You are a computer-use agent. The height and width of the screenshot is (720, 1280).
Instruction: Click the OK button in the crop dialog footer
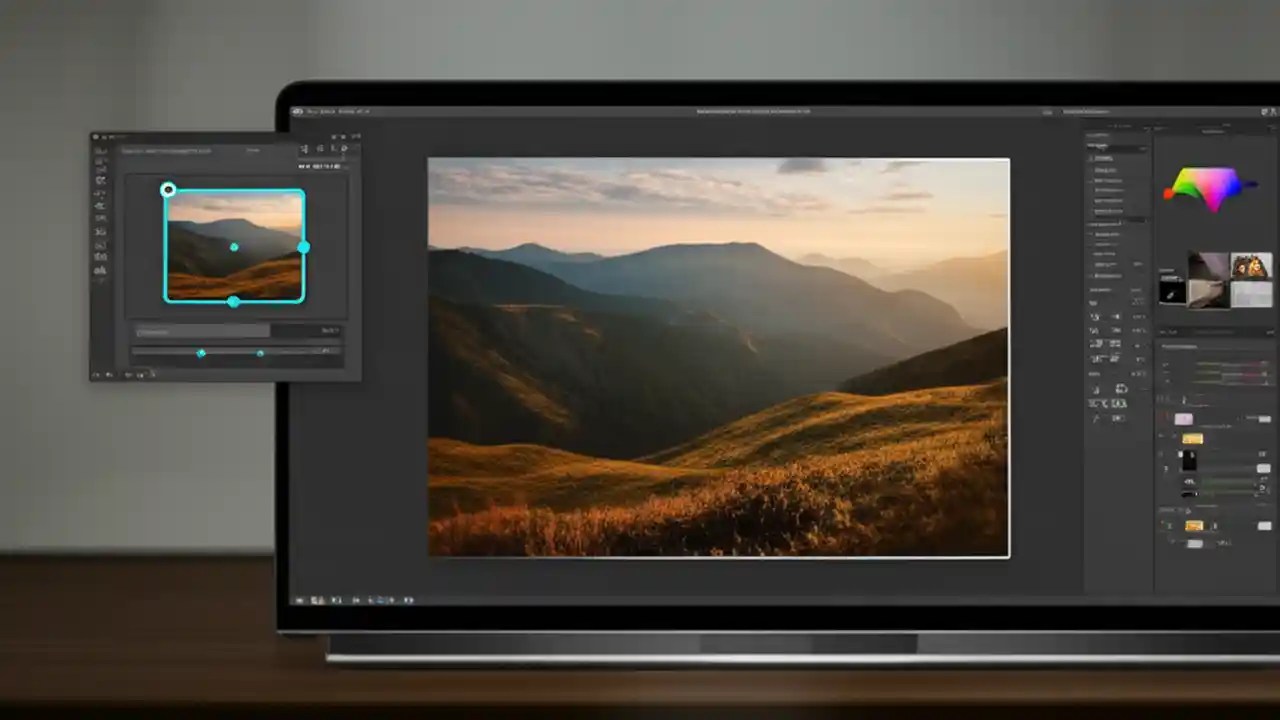coord(330,330)
